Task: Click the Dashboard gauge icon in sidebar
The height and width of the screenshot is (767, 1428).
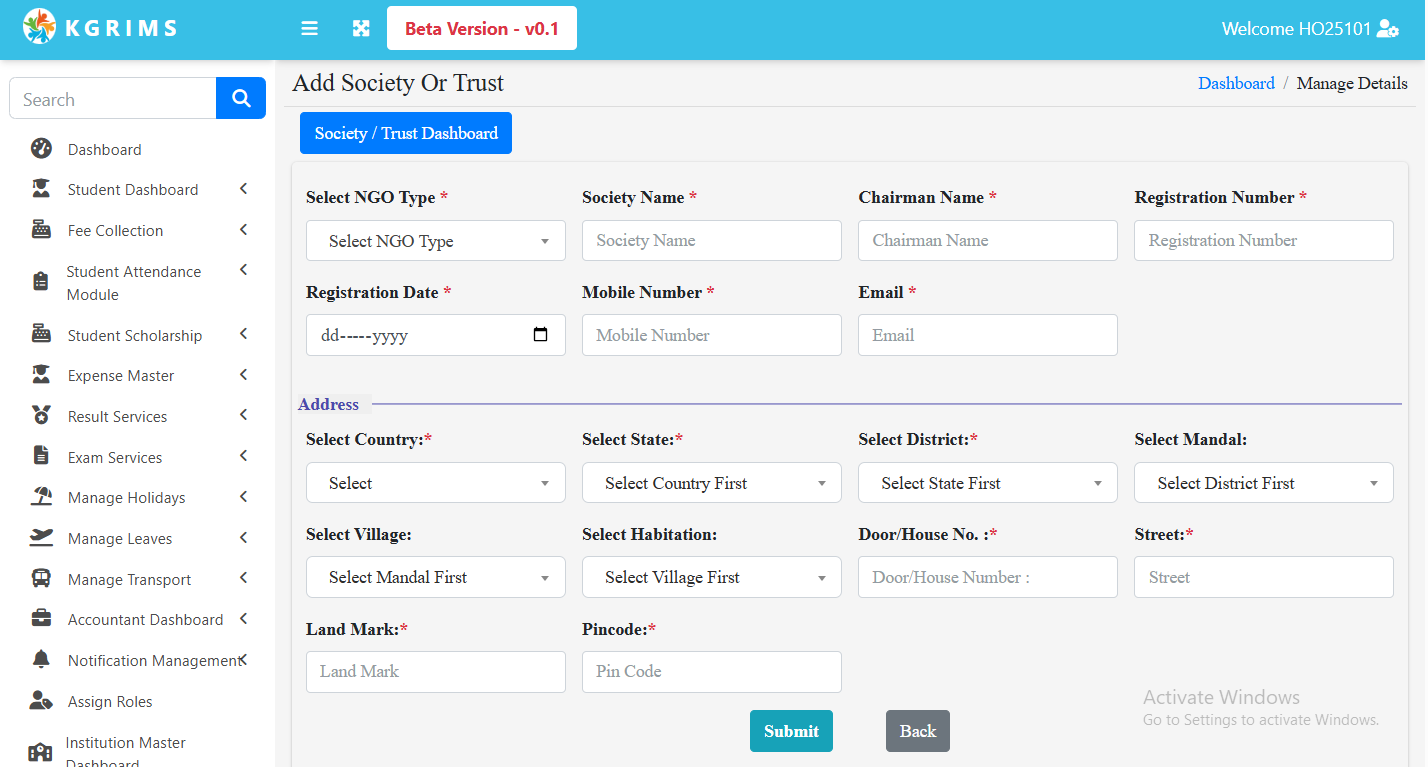Action: 41,149
